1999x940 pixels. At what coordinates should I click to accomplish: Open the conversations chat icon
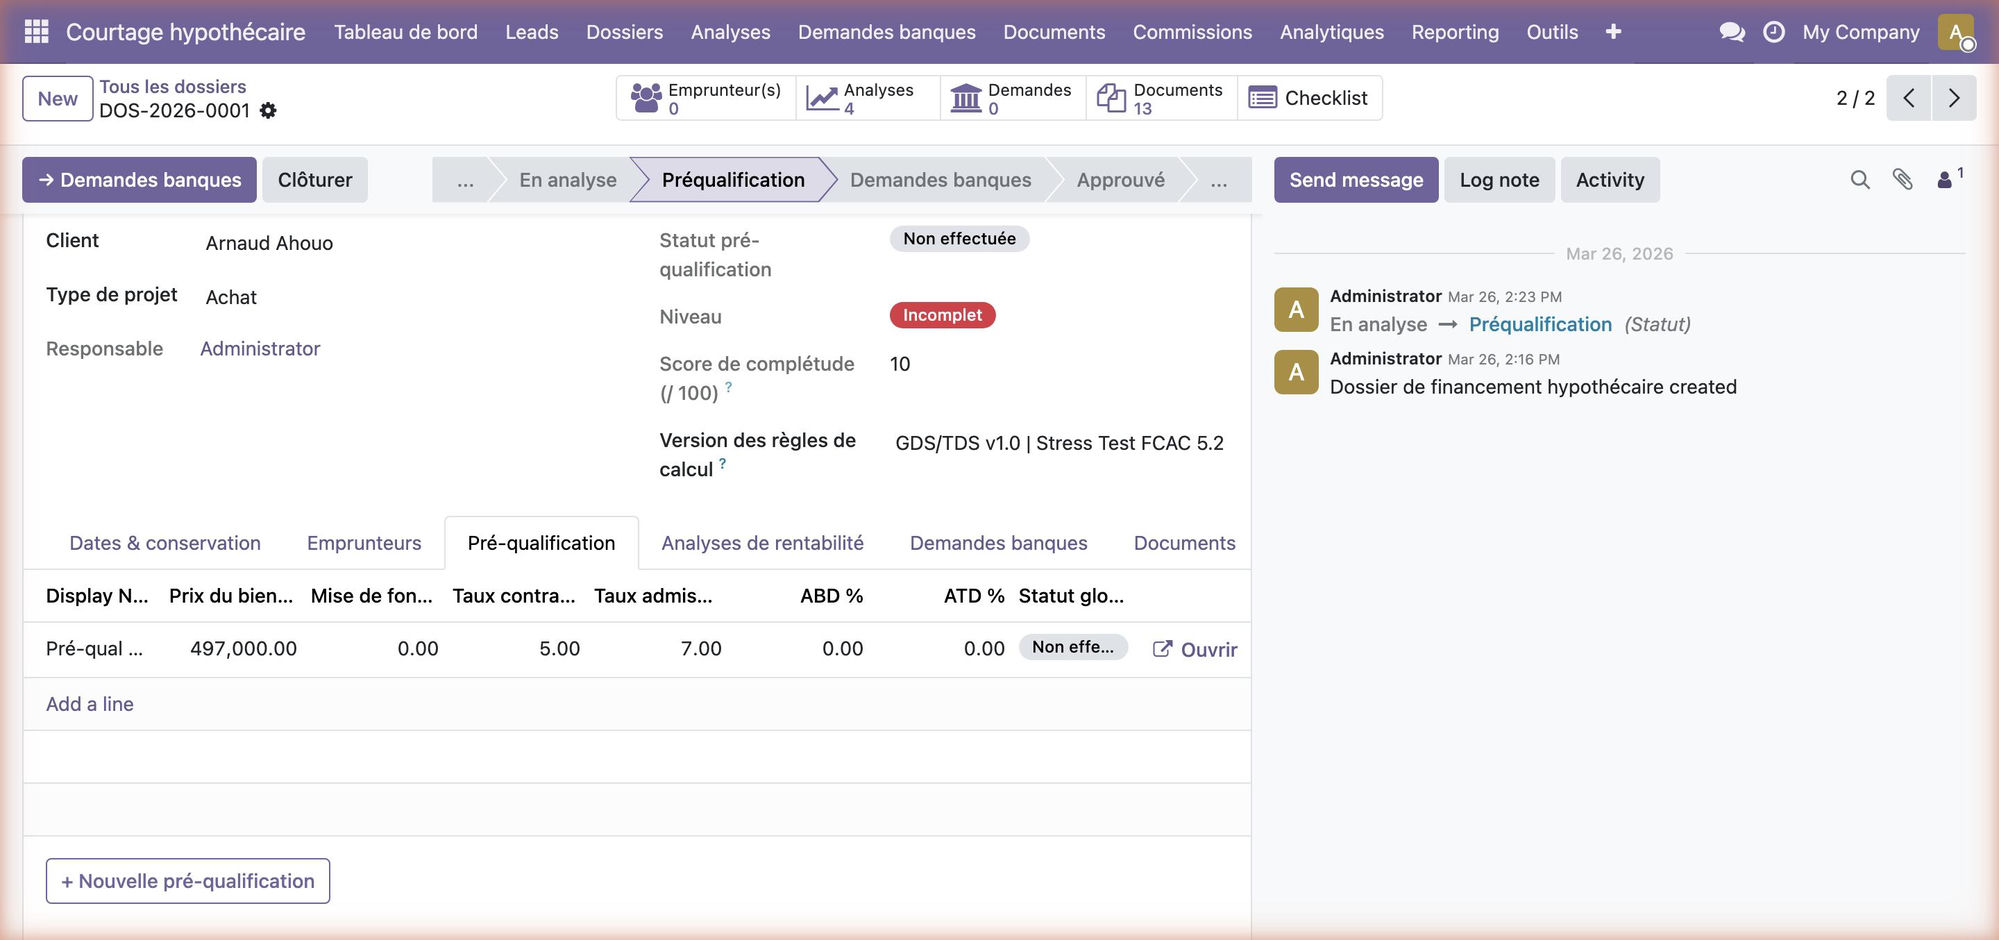coord(1732,32)
